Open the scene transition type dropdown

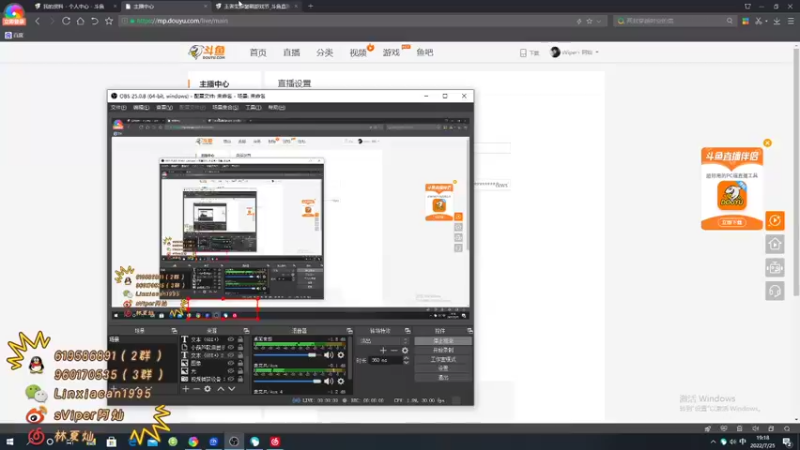click(384, 341)
